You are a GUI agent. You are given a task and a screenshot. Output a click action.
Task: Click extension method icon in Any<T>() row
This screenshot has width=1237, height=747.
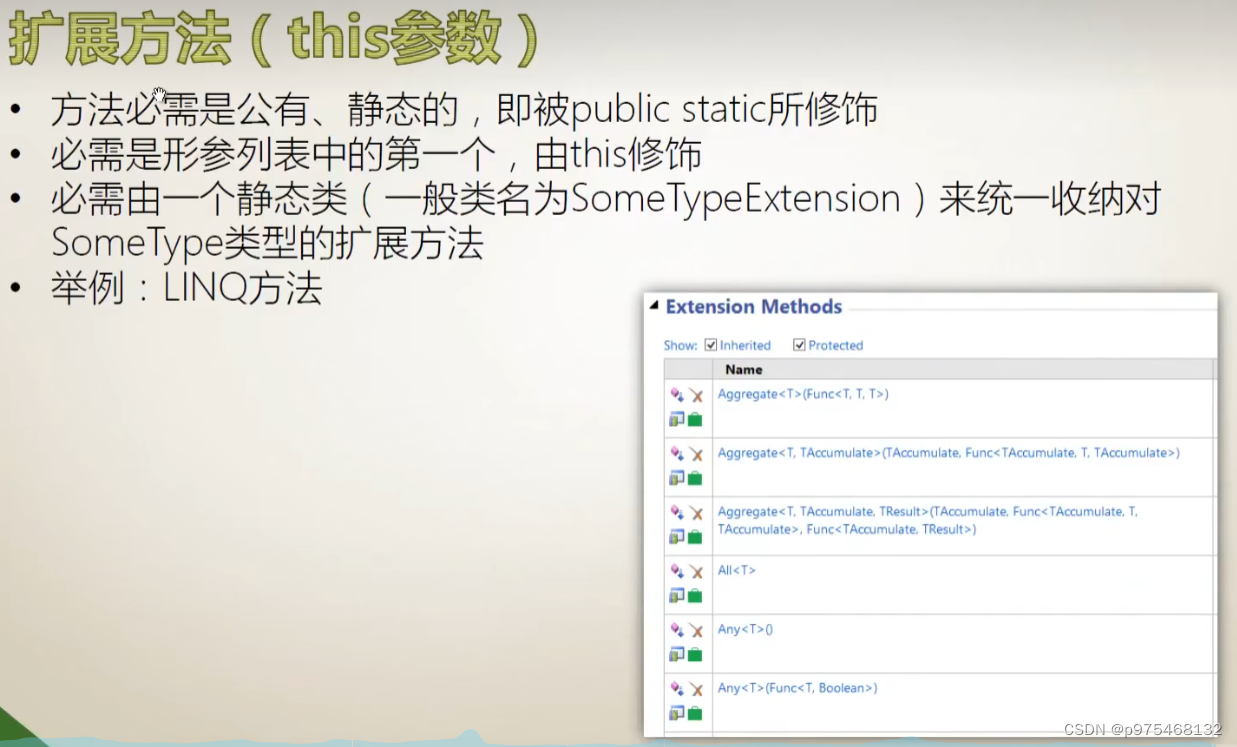677,630
